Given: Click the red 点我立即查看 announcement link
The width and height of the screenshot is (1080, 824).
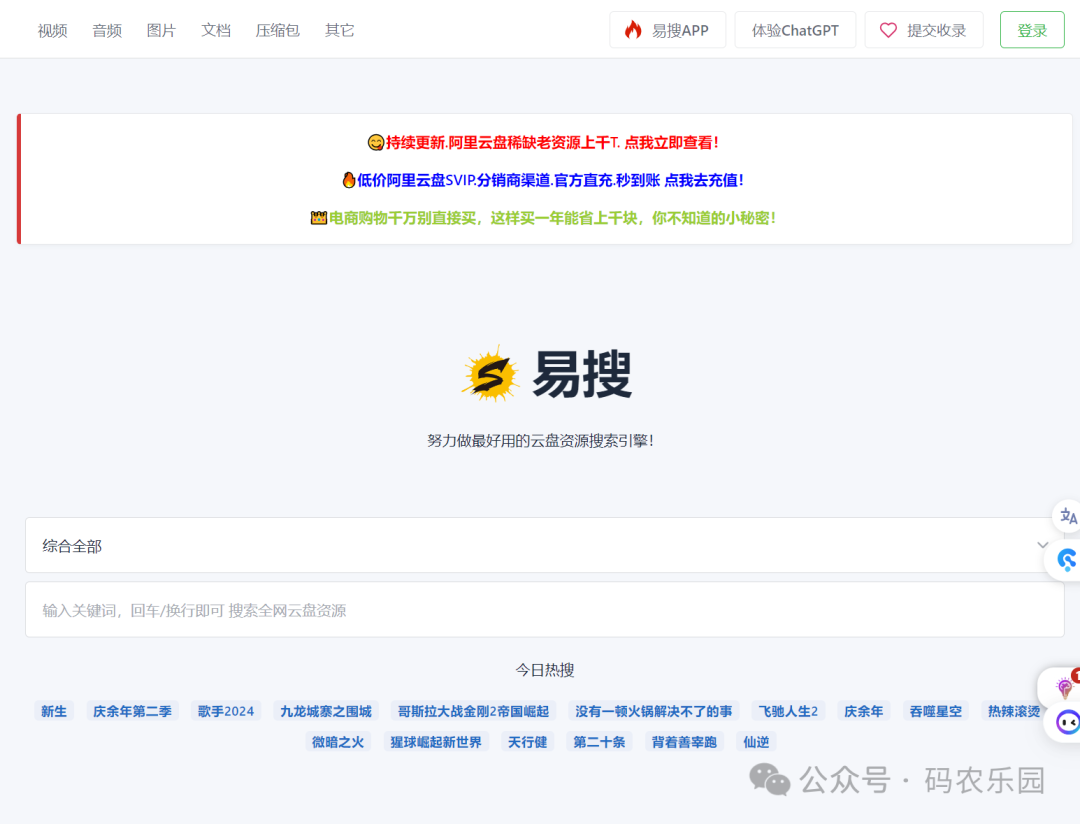Looking at the screenshot, I should pos(680,142).
